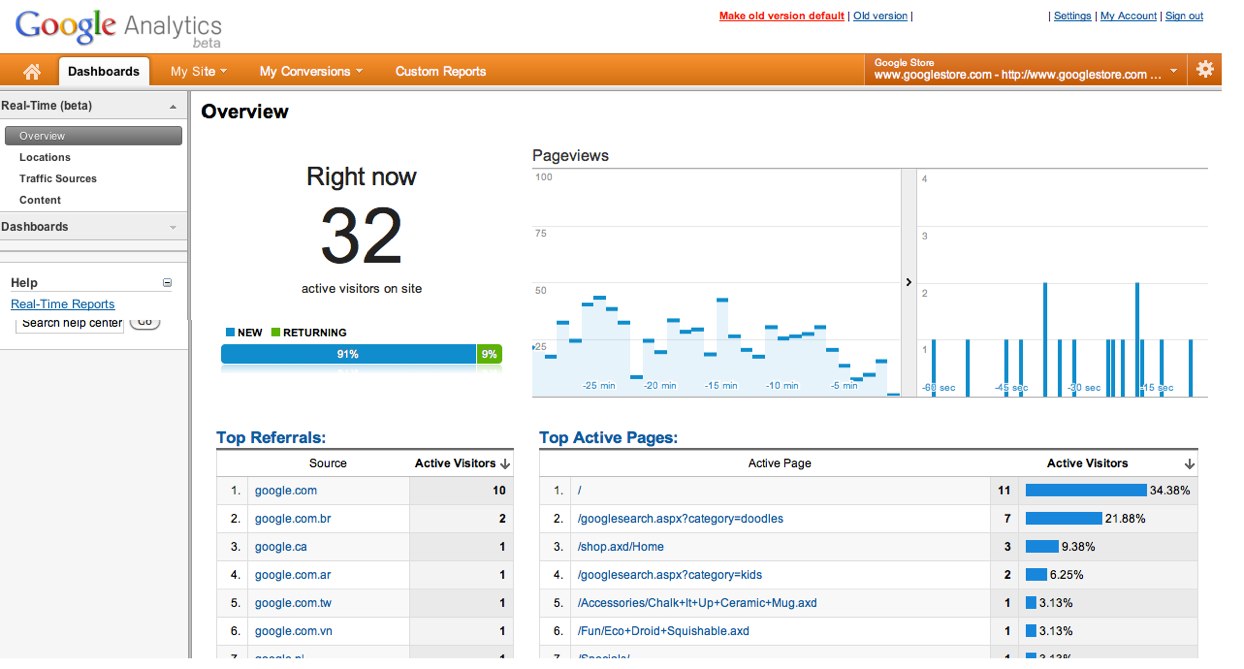The height and width of the screenshot is (669, 1244).
Task: Open the / active page link
Action: [x=580, y=490]
